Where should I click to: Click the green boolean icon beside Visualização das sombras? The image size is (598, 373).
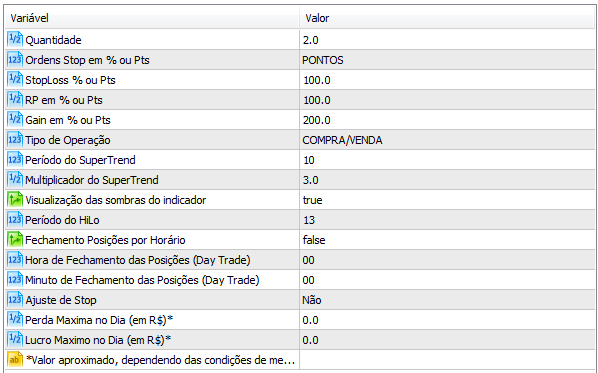[x=15, y=200]
